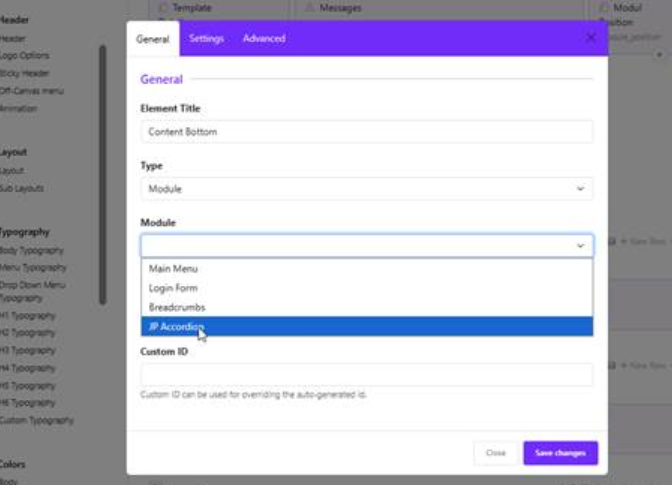Select JP Accordion module option

pos(367,326)
